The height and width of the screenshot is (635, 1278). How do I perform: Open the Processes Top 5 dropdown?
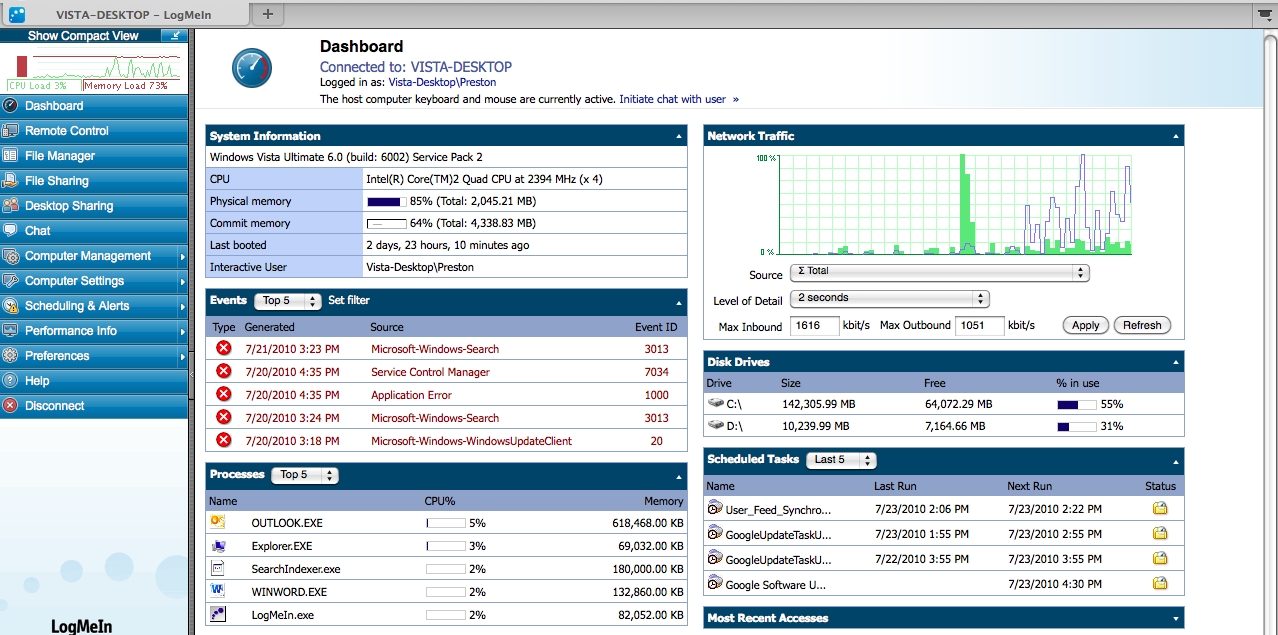pos(306,474)
